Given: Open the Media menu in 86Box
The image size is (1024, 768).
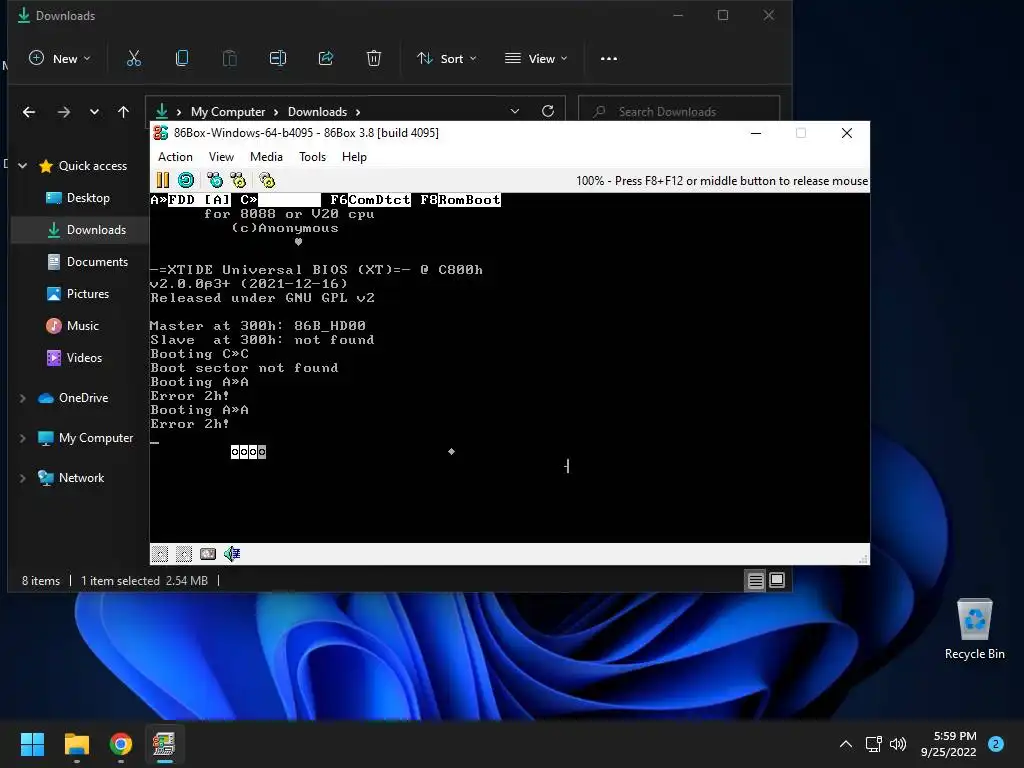Looking at the screenshot, I should pos(266,157).
